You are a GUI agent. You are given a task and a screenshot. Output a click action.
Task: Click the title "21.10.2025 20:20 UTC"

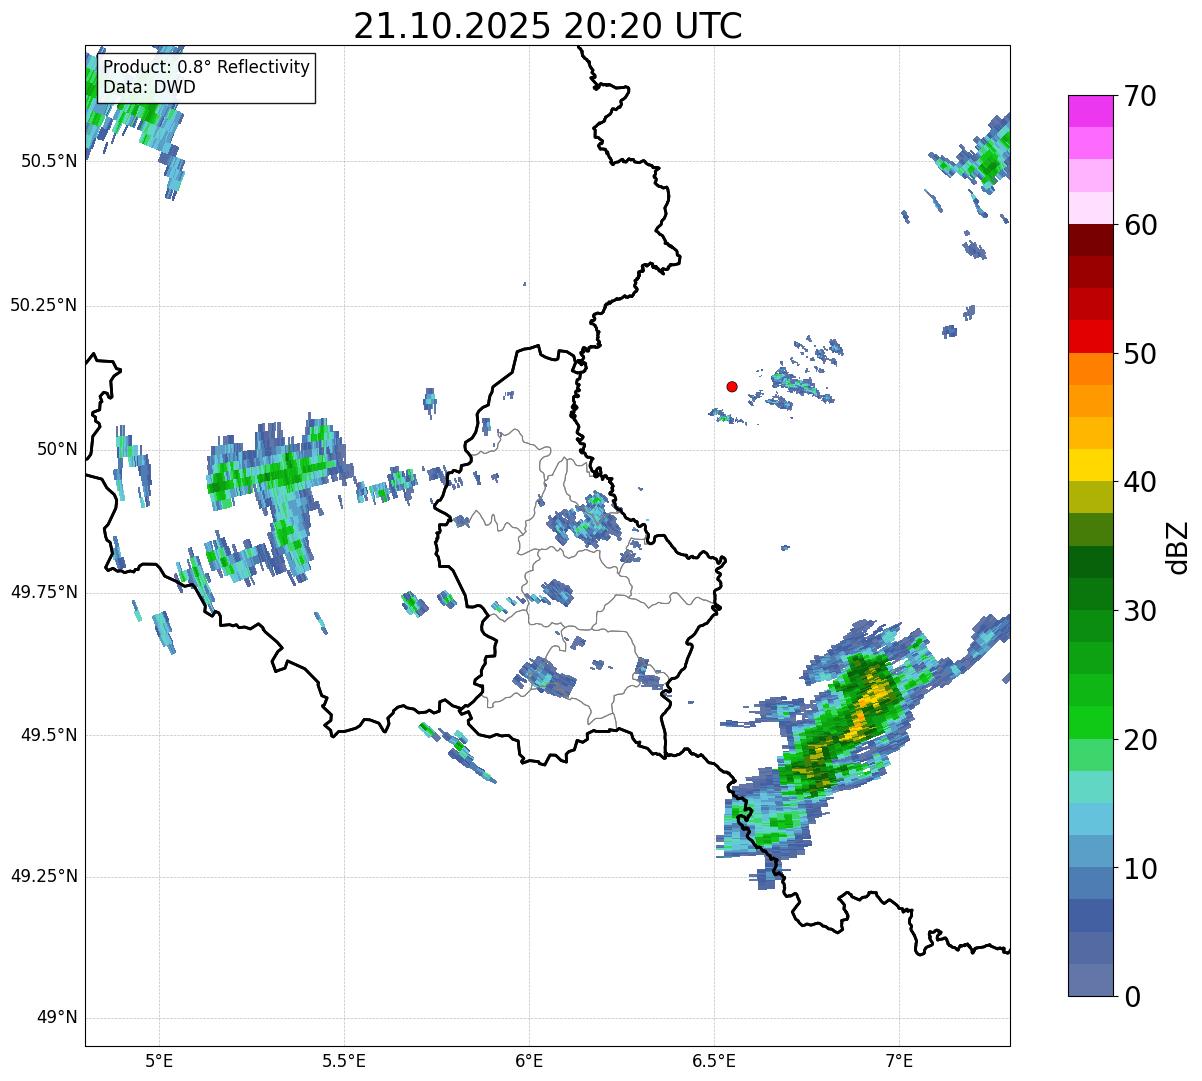point(548,26)
